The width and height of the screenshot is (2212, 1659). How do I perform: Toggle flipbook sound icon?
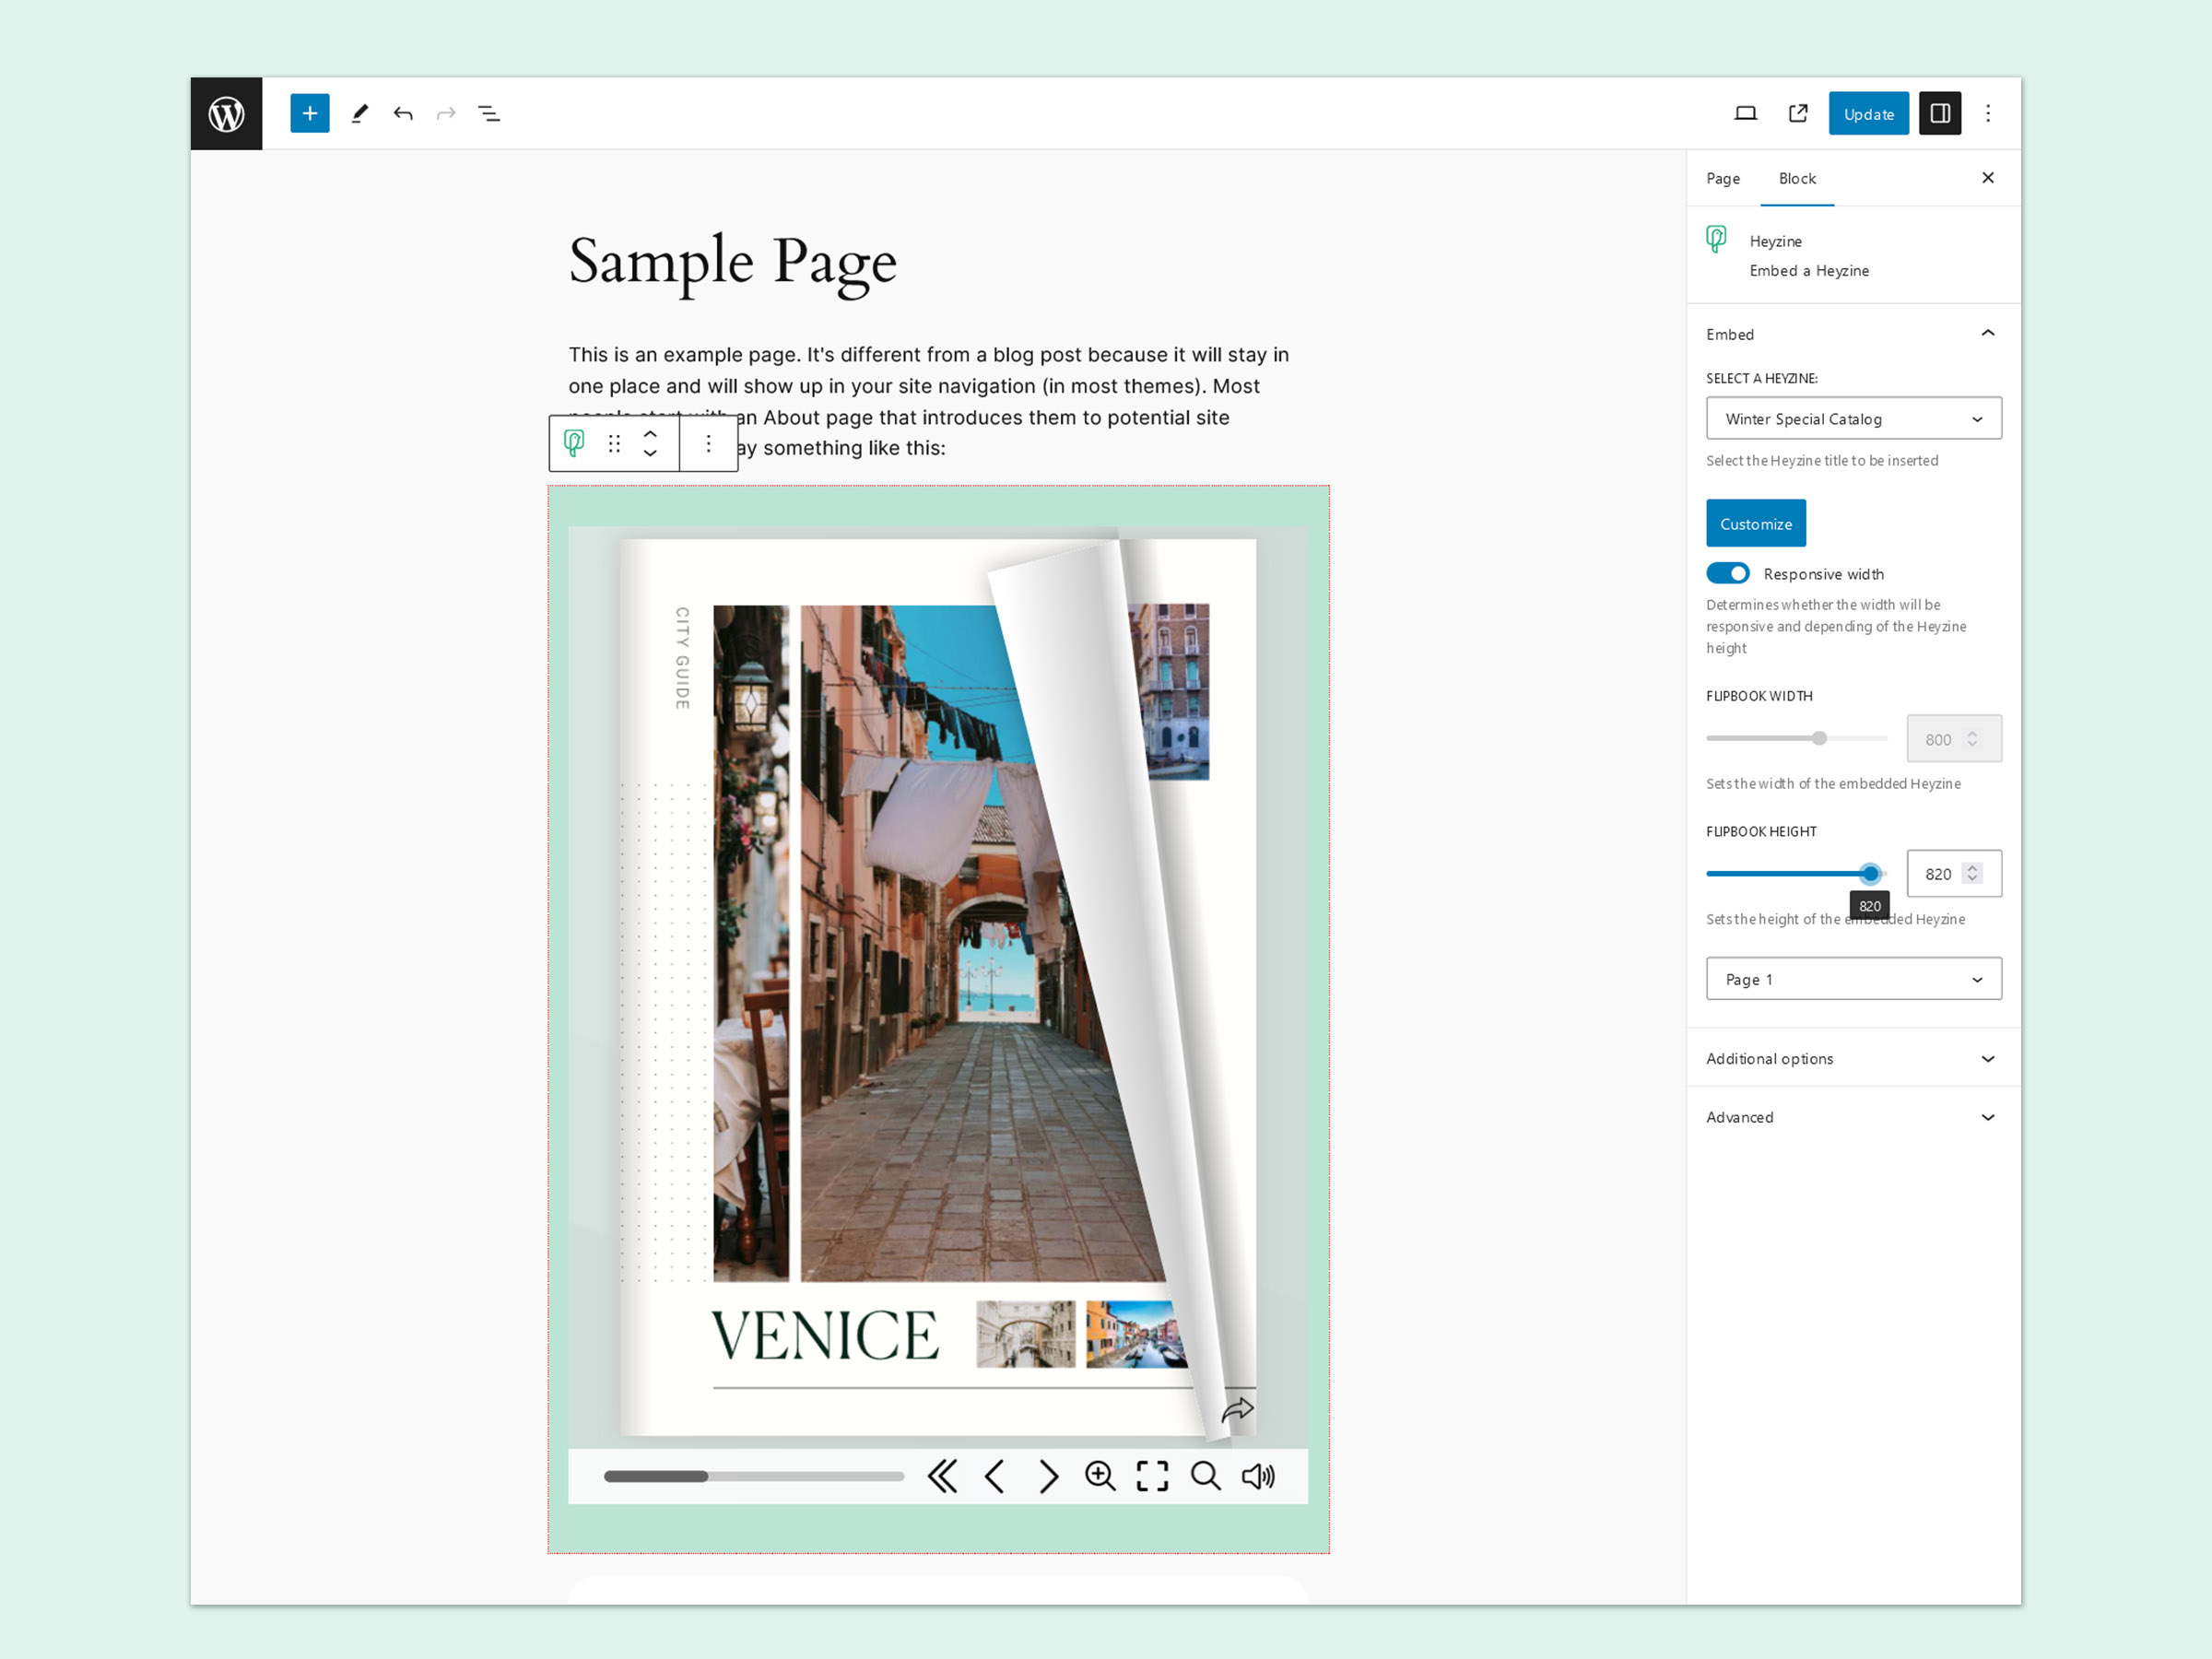(1258, 1476)
